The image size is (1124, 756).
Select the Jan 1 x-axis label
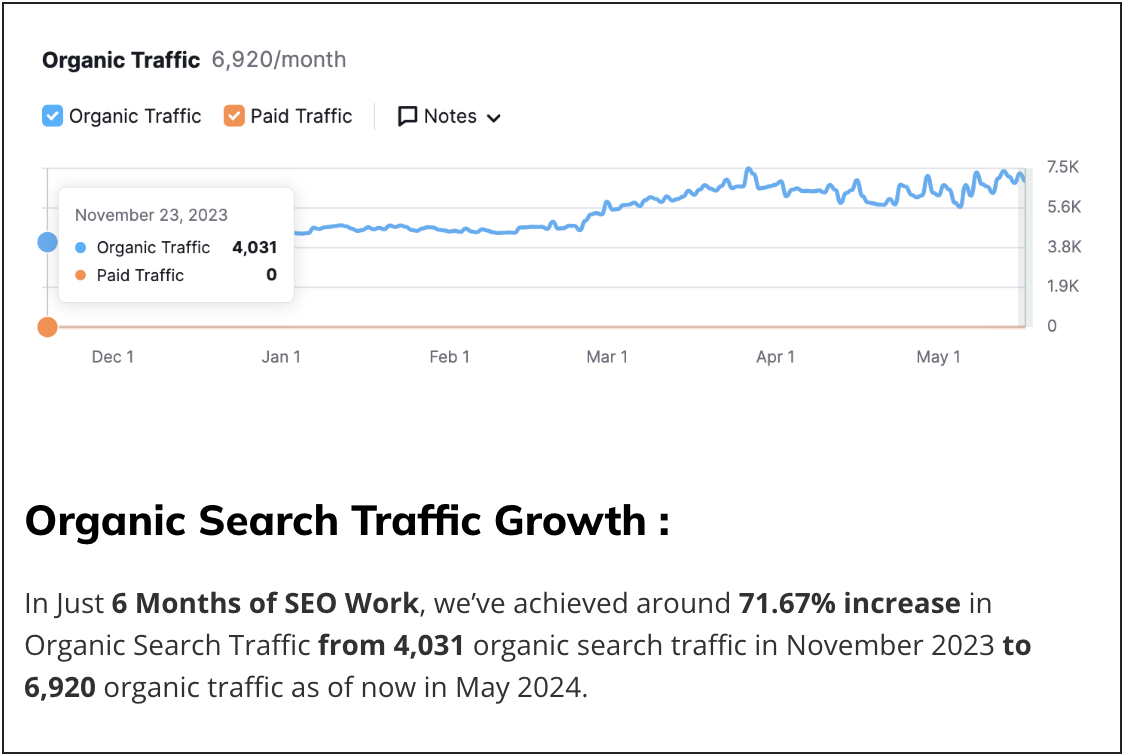coord(280,357)
